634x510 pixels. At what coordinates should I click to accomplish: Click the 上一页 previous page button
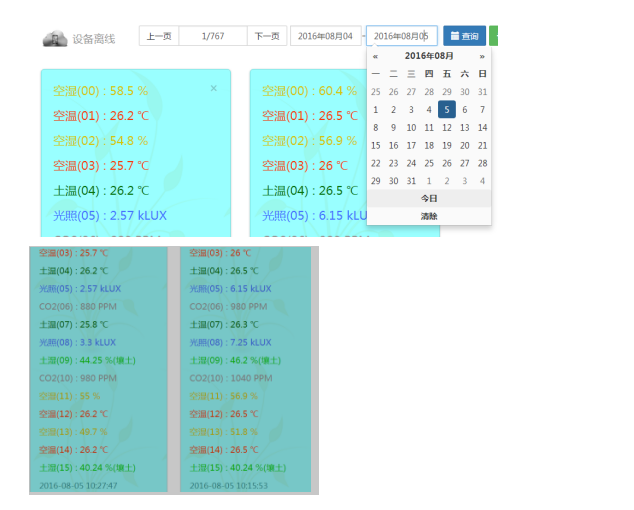[158, 36]
